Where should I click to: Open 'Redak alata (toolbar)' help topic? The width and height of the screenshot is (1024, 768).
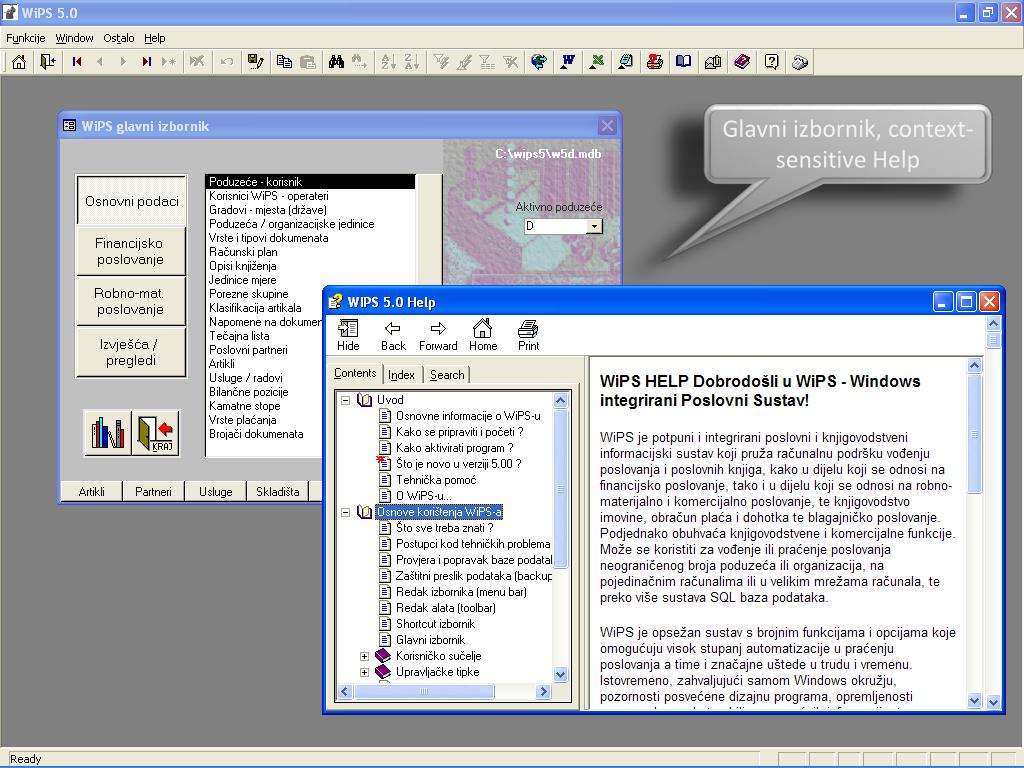[x=446, y=608]
